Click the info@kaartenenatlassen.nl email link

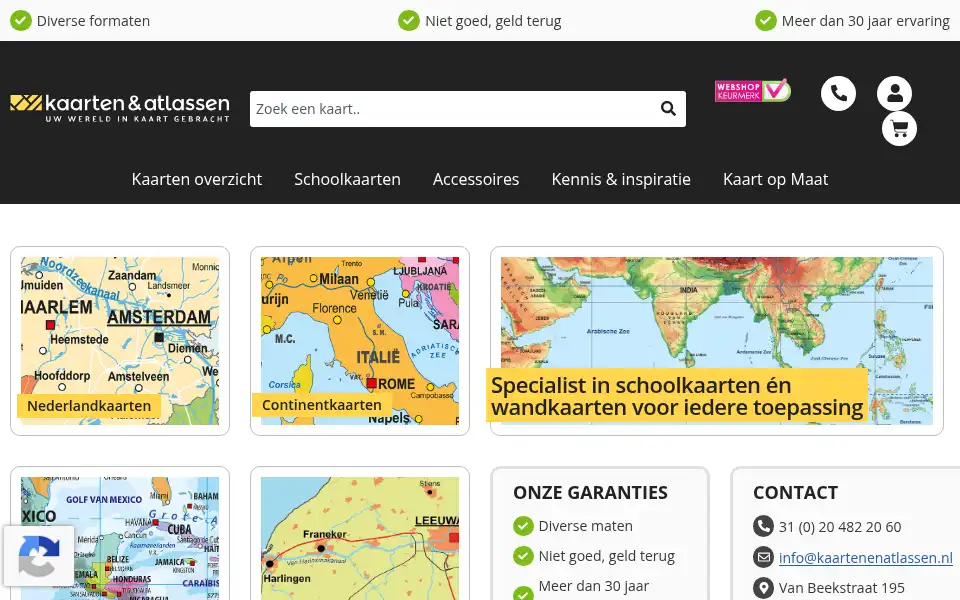pos(866,558)
